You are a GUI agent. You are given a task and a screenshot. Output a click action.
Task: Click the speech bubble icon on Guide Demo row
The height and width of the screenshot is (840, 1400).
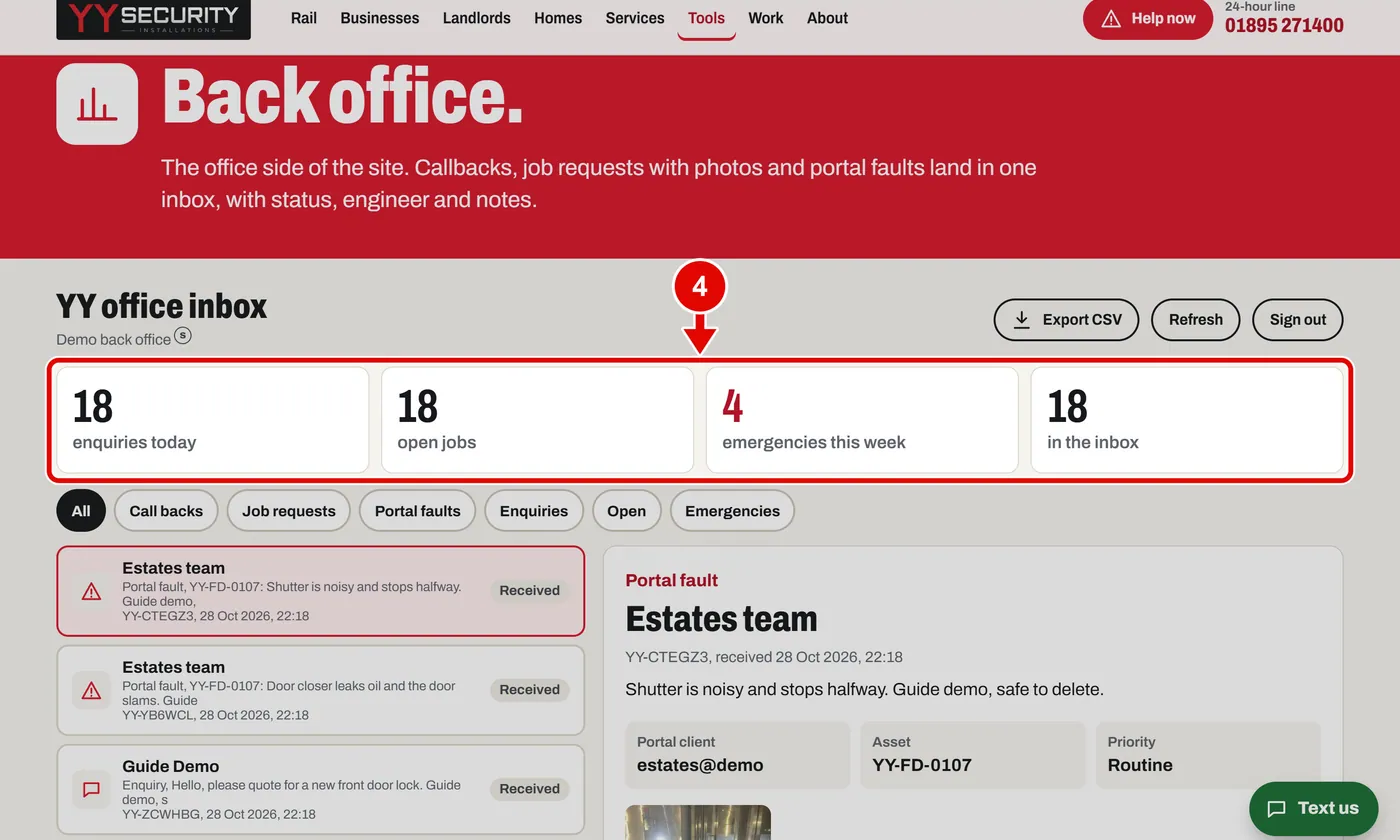pos(91,790)
